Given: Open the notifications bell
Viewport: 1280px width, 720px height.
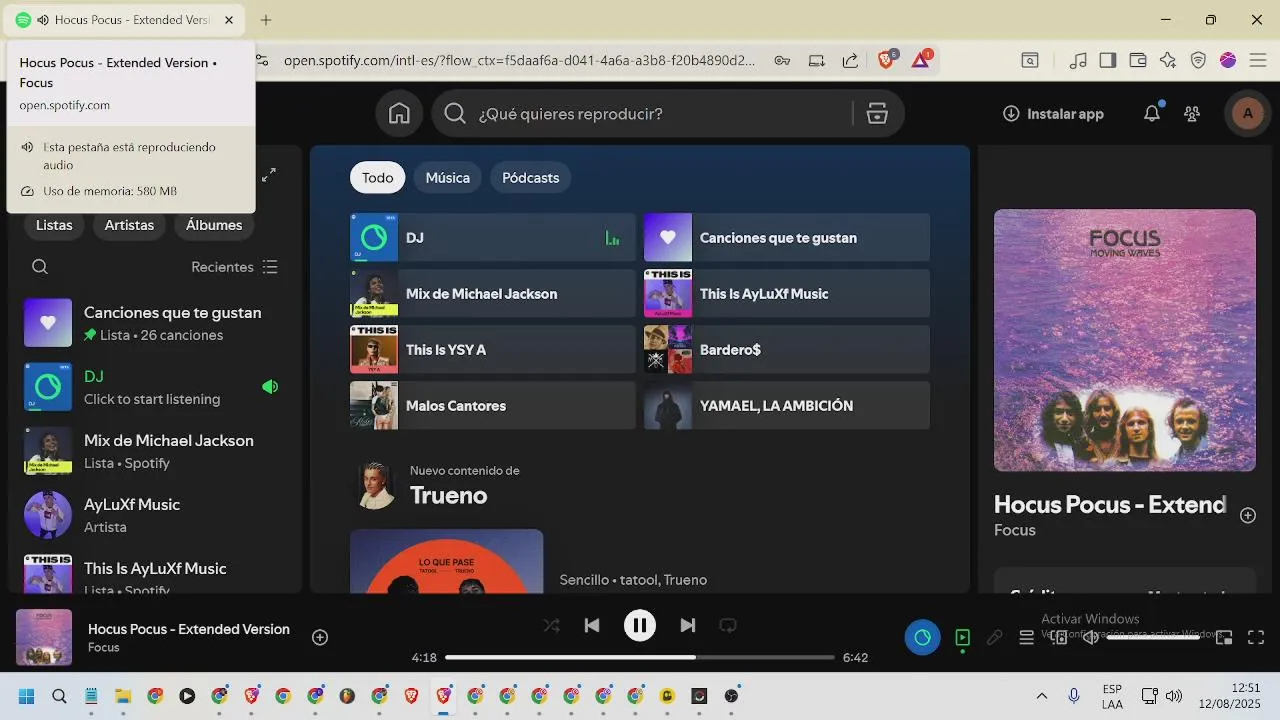Looking at the screenshot, I should tap(1152, 113).
